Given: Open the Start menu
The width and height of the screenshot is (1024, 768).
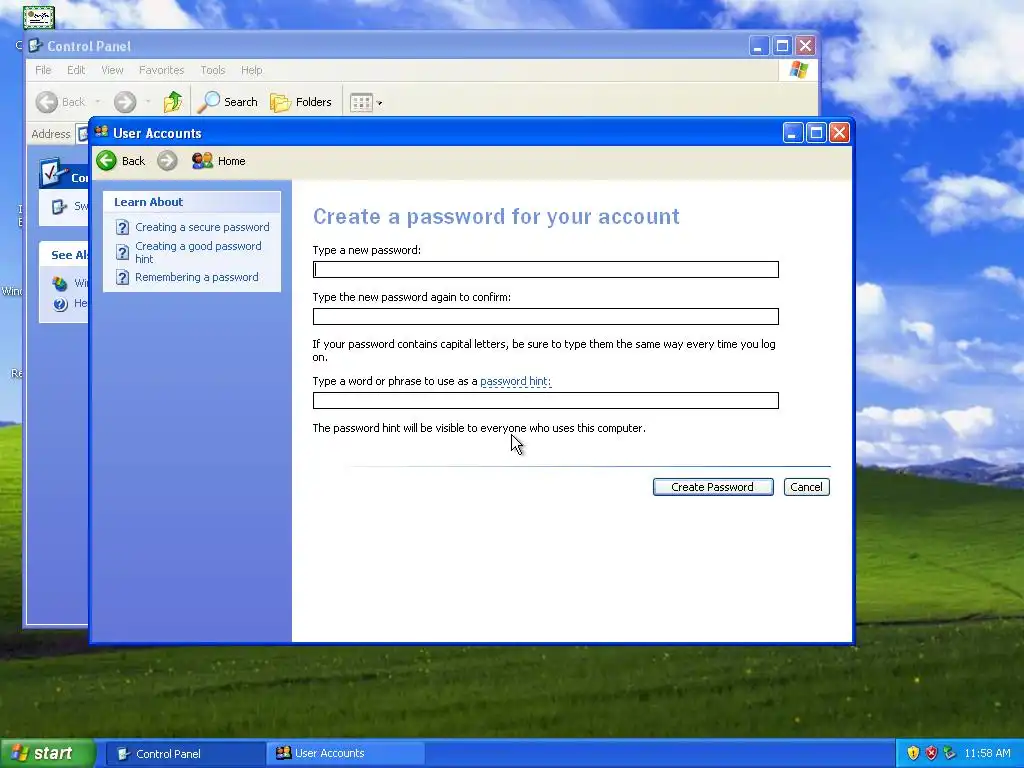Looking at the screenshot, I should tap(47, 753).
